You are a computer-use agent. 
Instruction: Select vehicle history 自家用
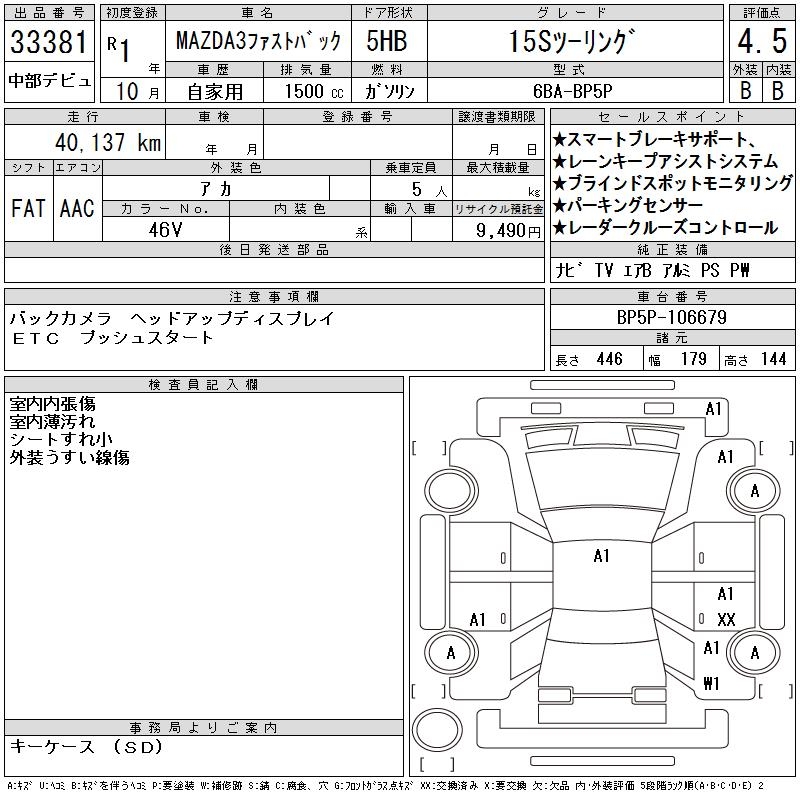click(215, 92)
